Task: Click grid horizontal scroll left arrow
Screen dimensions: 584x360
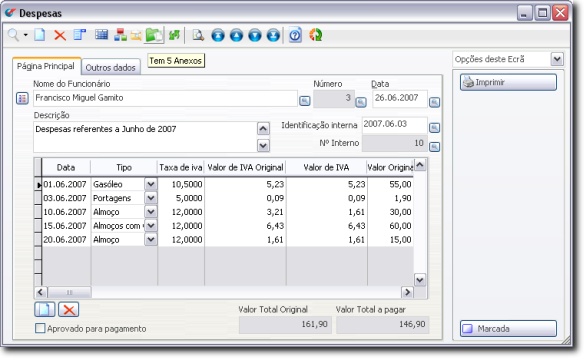Action: point(41,292)
